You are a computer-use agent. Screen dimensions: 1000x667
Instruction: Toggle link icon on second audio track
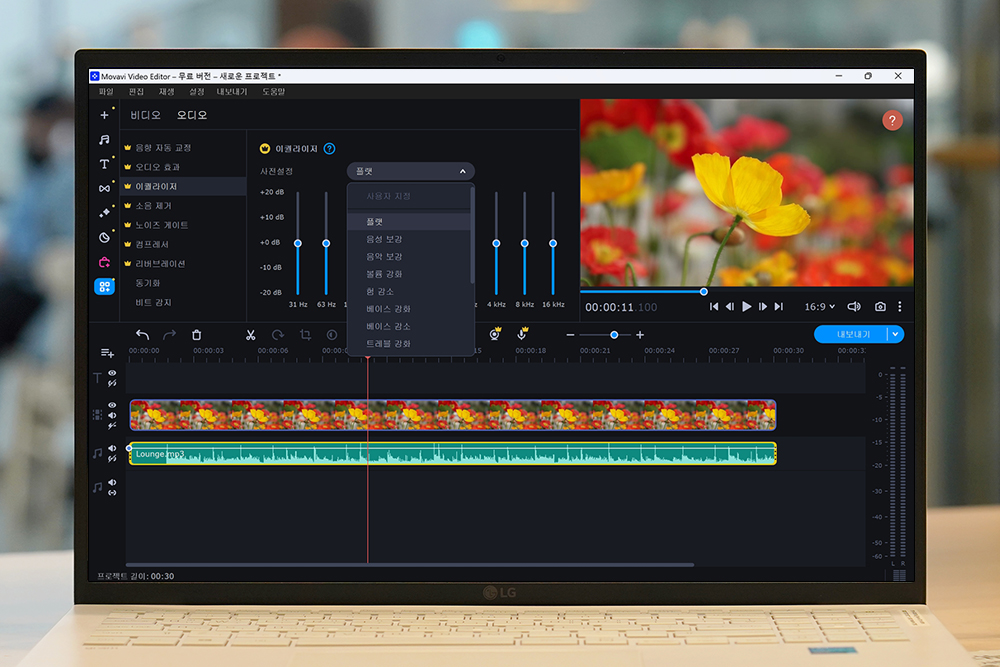tap(112, 492)
